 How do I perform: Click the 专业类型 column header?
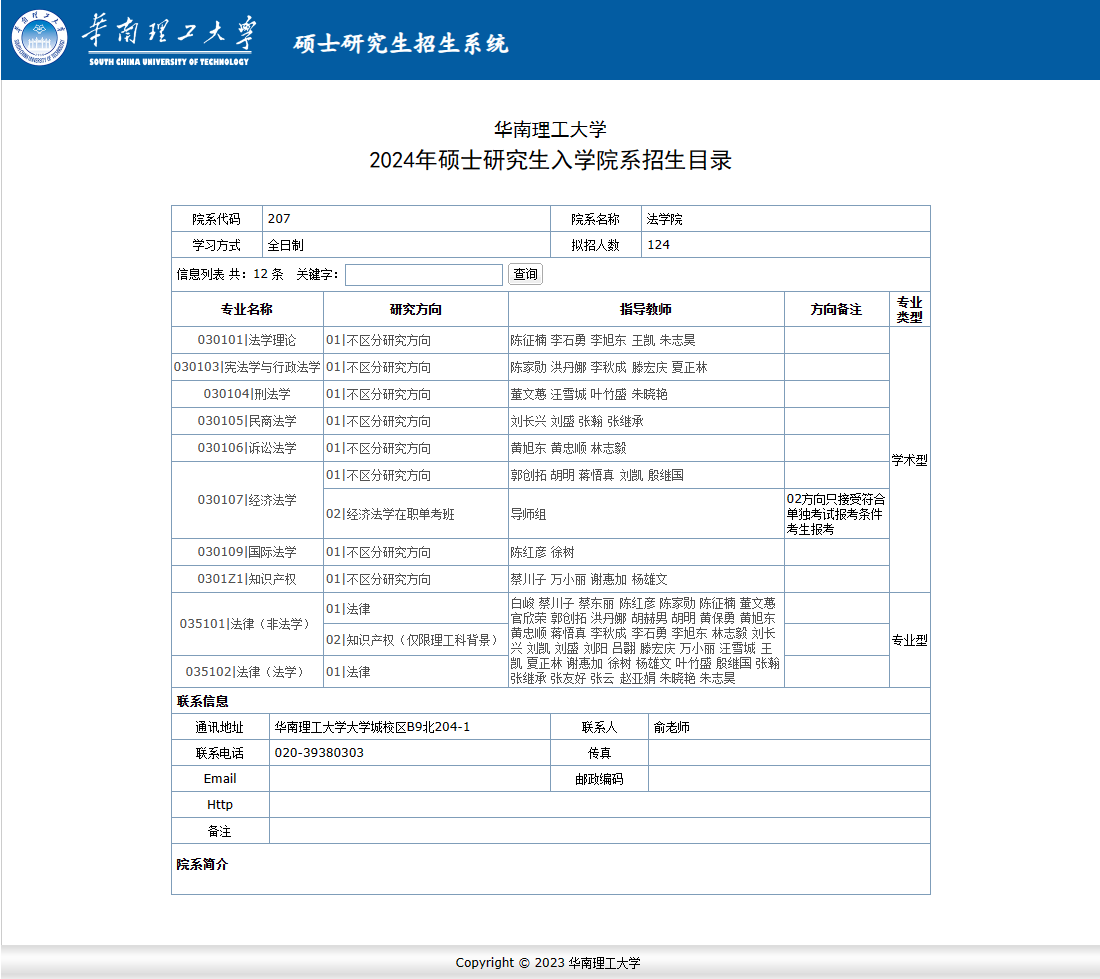pyautogui.click(x=910, y=309)
